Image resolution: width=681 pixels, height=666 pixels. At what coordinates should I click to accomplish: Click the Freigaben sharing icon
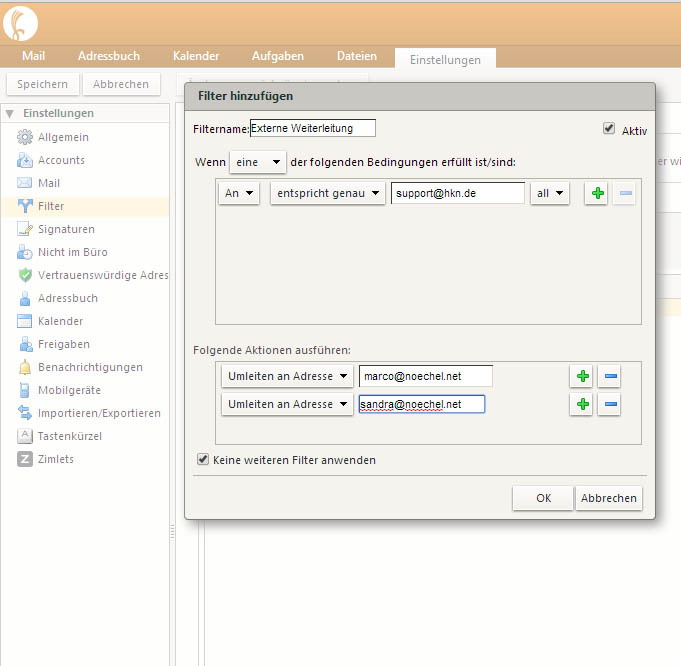point(26,344)
